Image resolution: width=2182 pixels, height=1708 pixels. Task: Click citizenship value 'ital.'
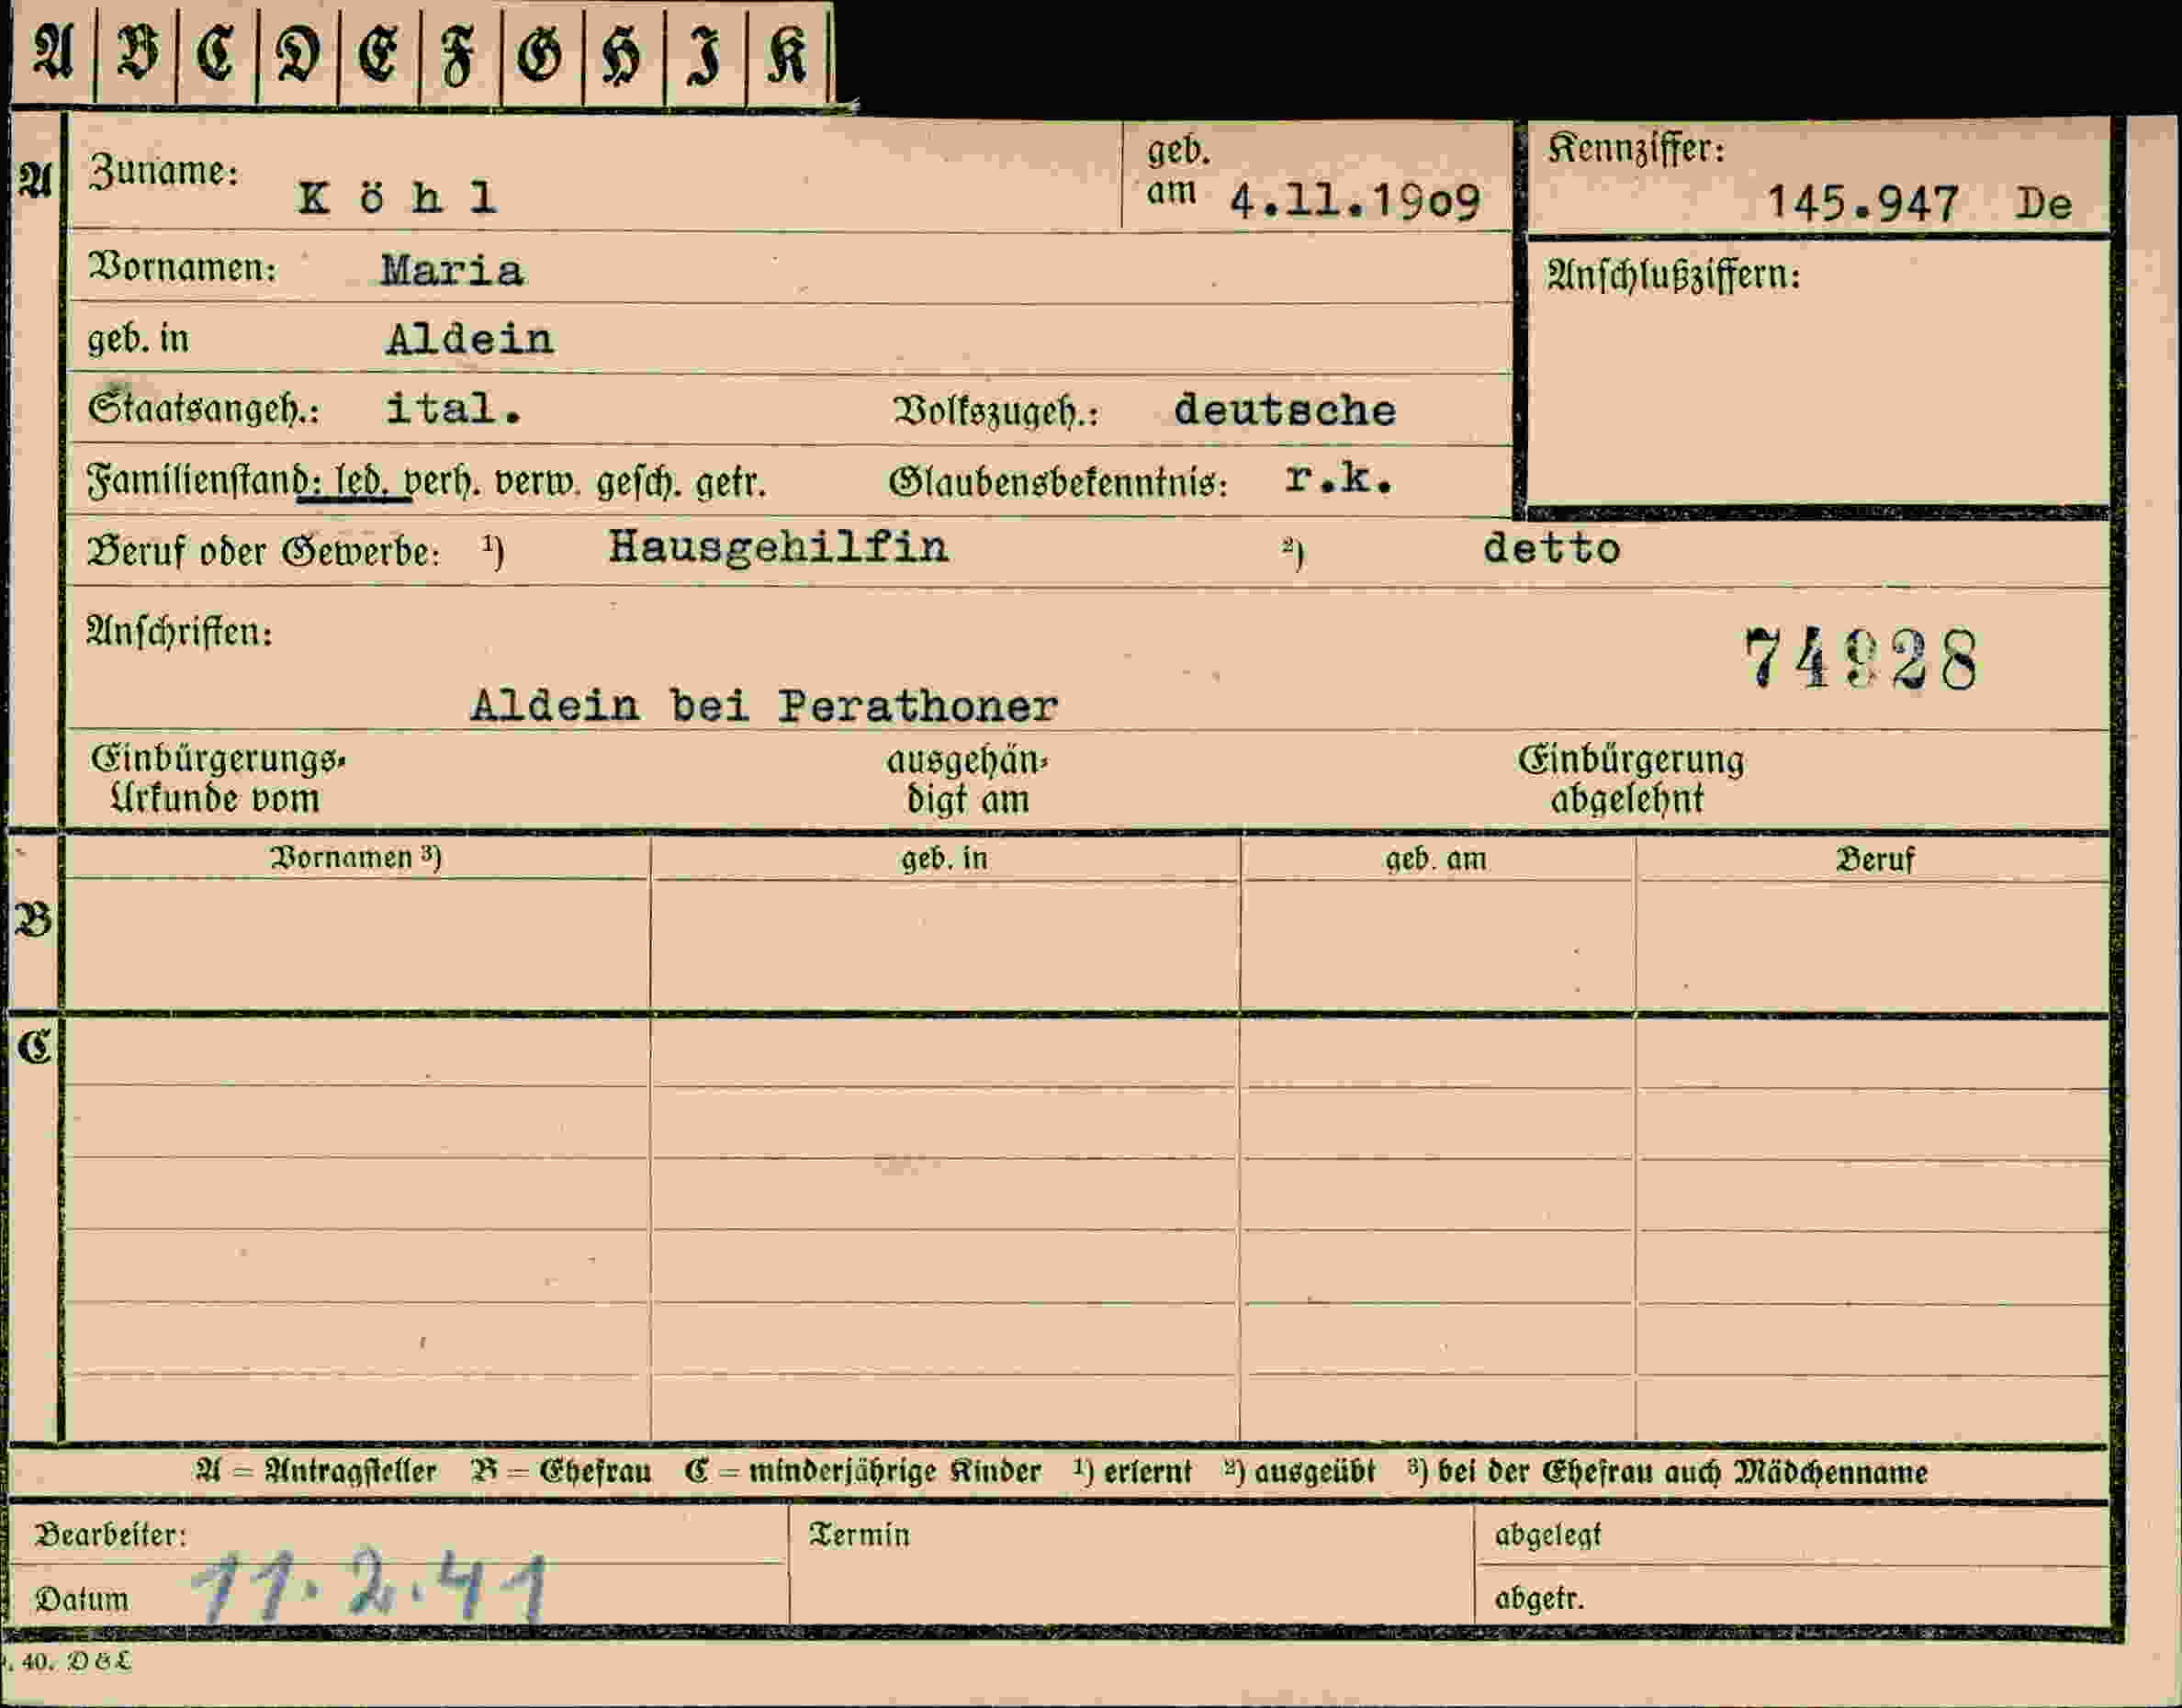[454, 408]
